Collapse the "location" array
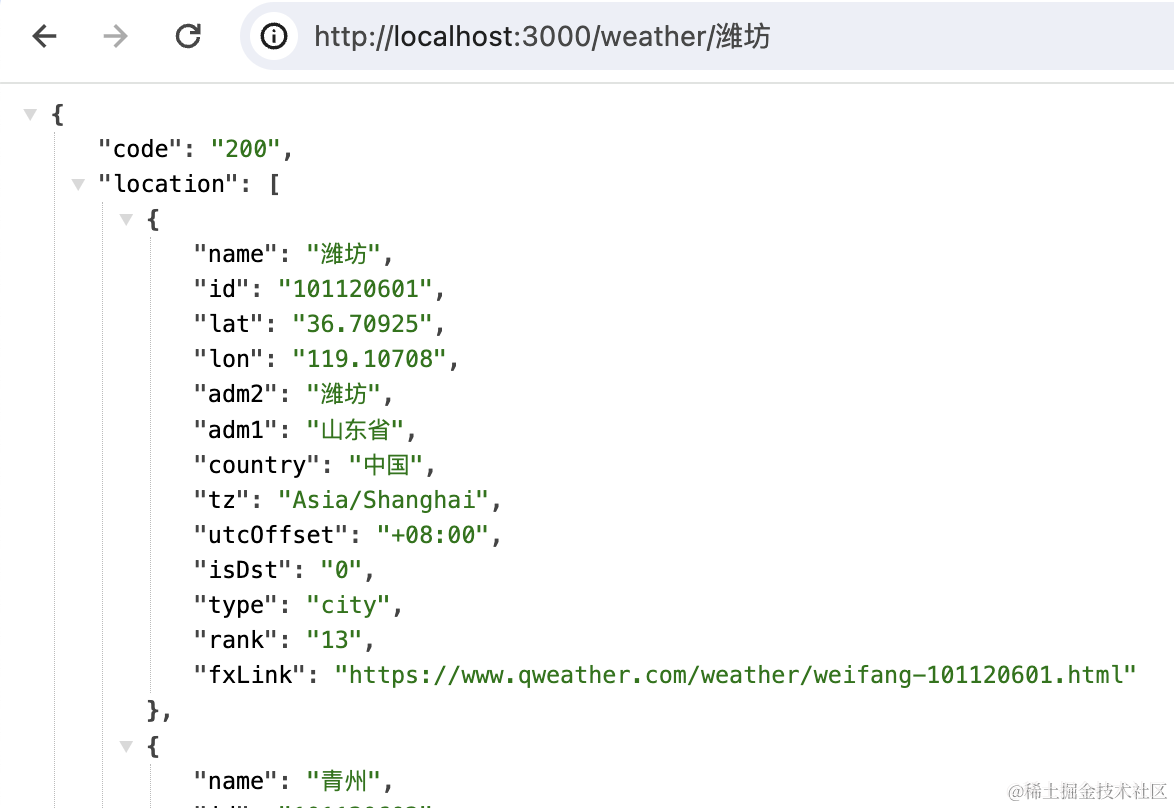 [x=78, y=184]
